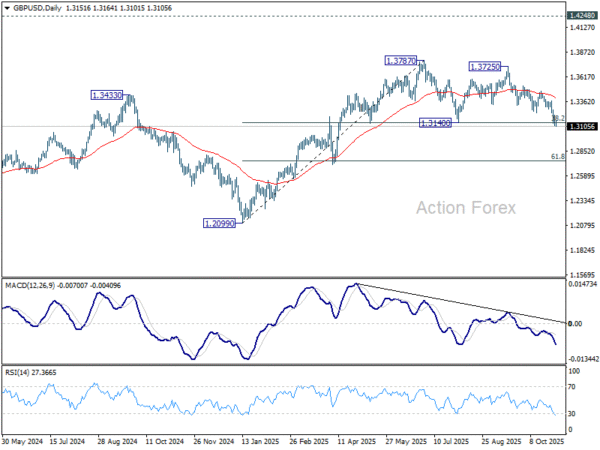Select the 1.34330 price label
The image size is (600, 450).
(107, 95)
